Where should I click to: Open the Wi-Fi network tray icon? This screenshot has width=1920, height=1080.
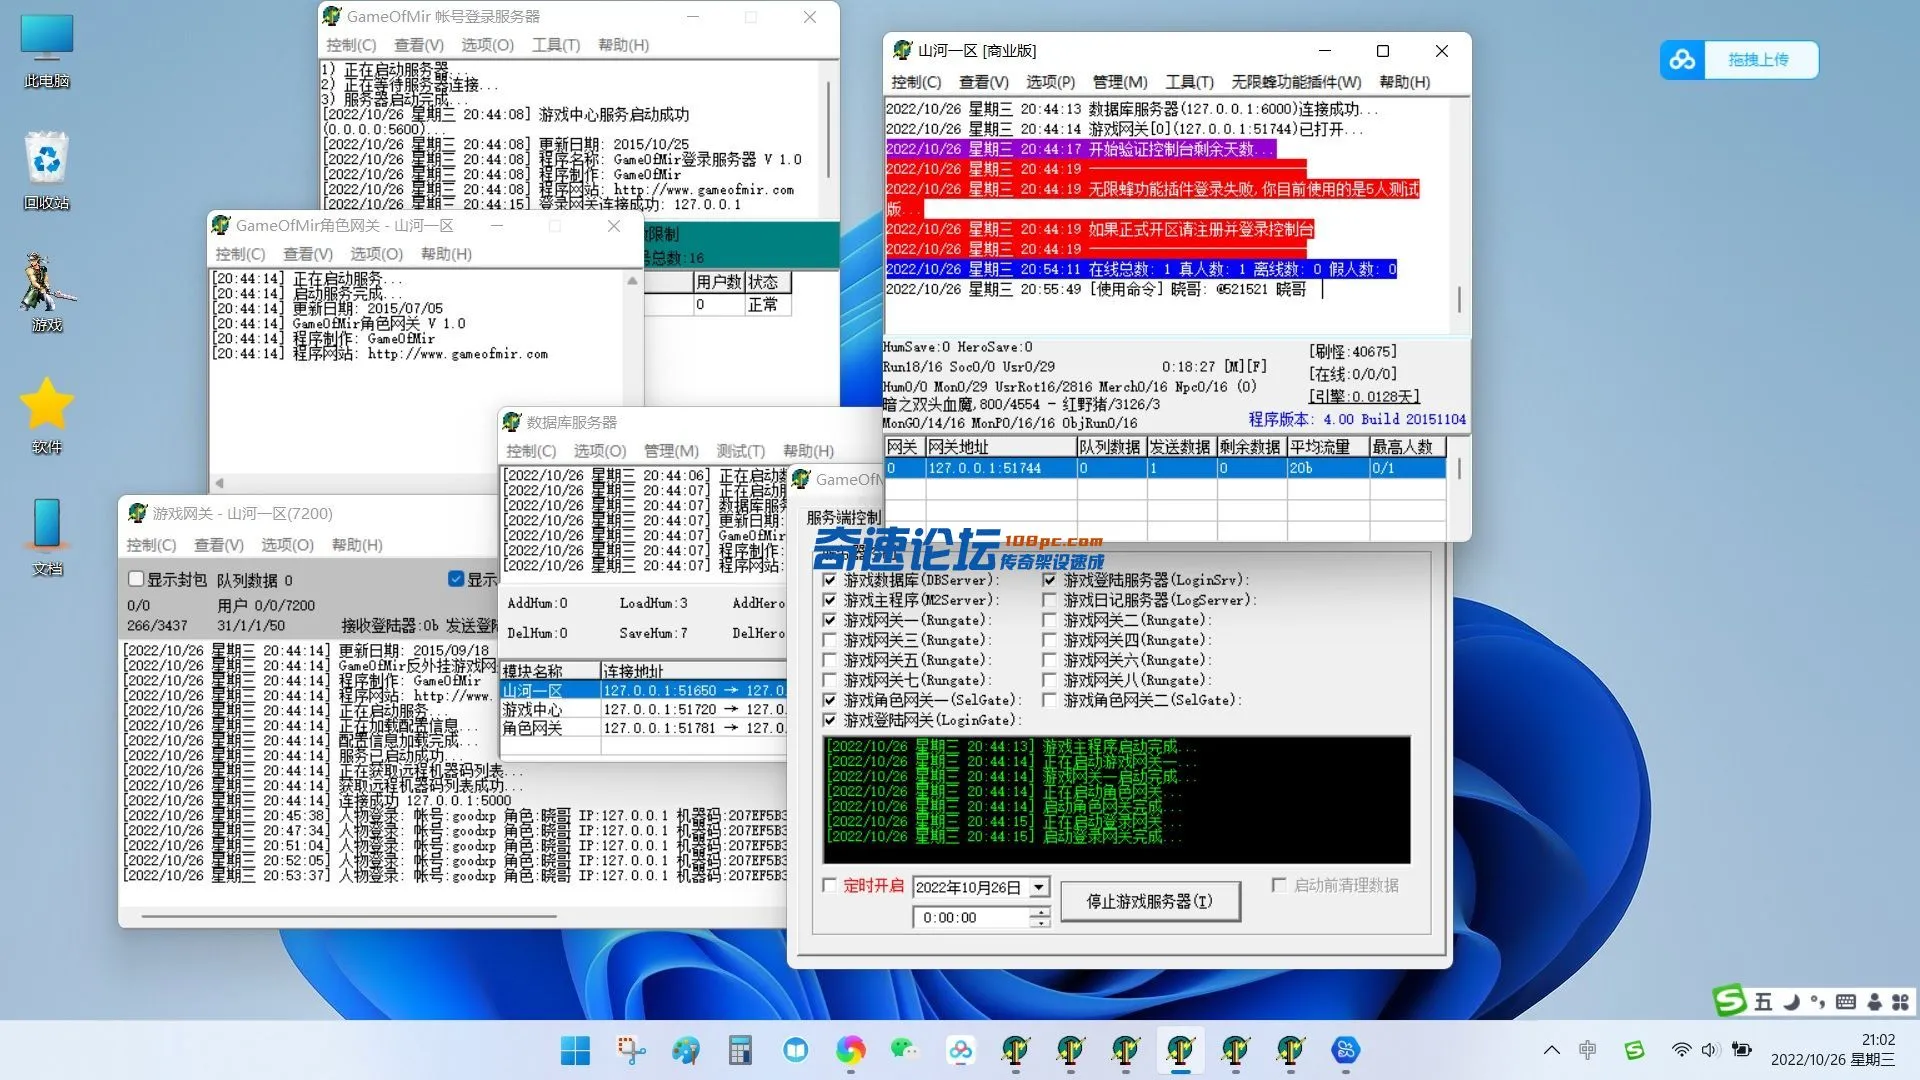click(1681, 1050)
